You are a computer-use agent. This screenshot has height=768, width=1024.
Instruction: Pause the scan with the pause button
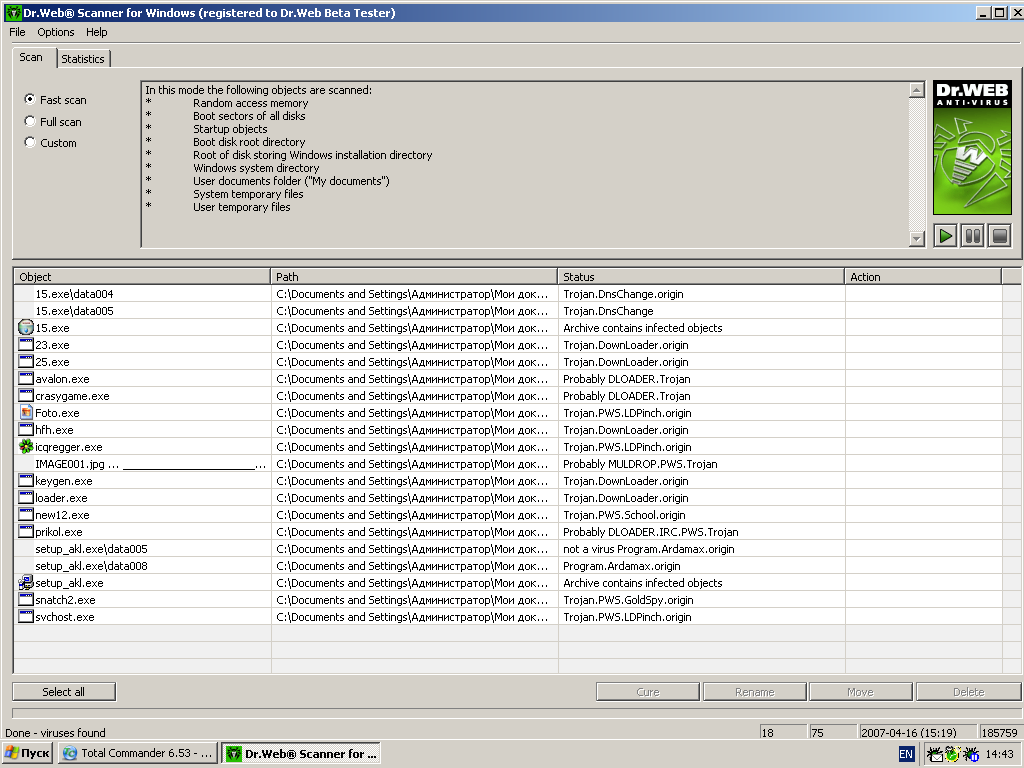tap(972, 236)
